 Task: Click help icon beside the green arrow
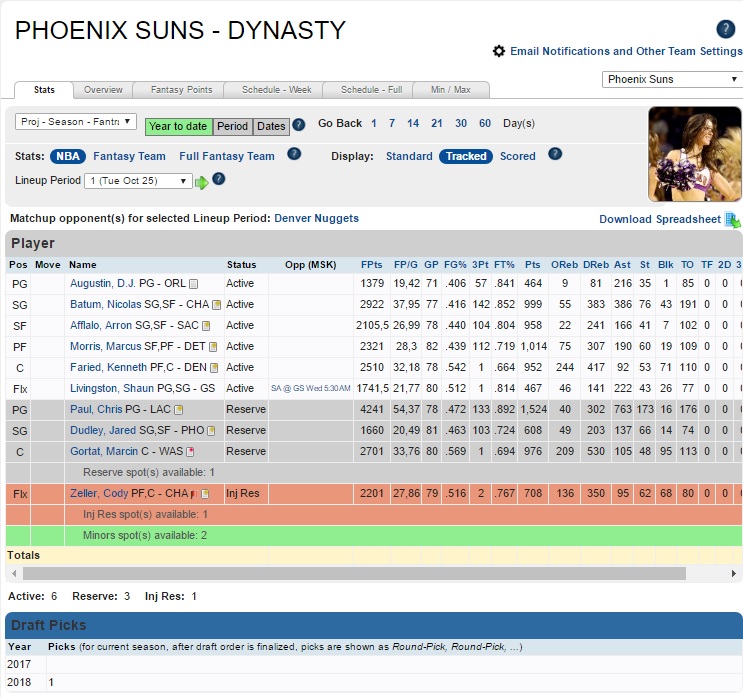coord(218,179)
